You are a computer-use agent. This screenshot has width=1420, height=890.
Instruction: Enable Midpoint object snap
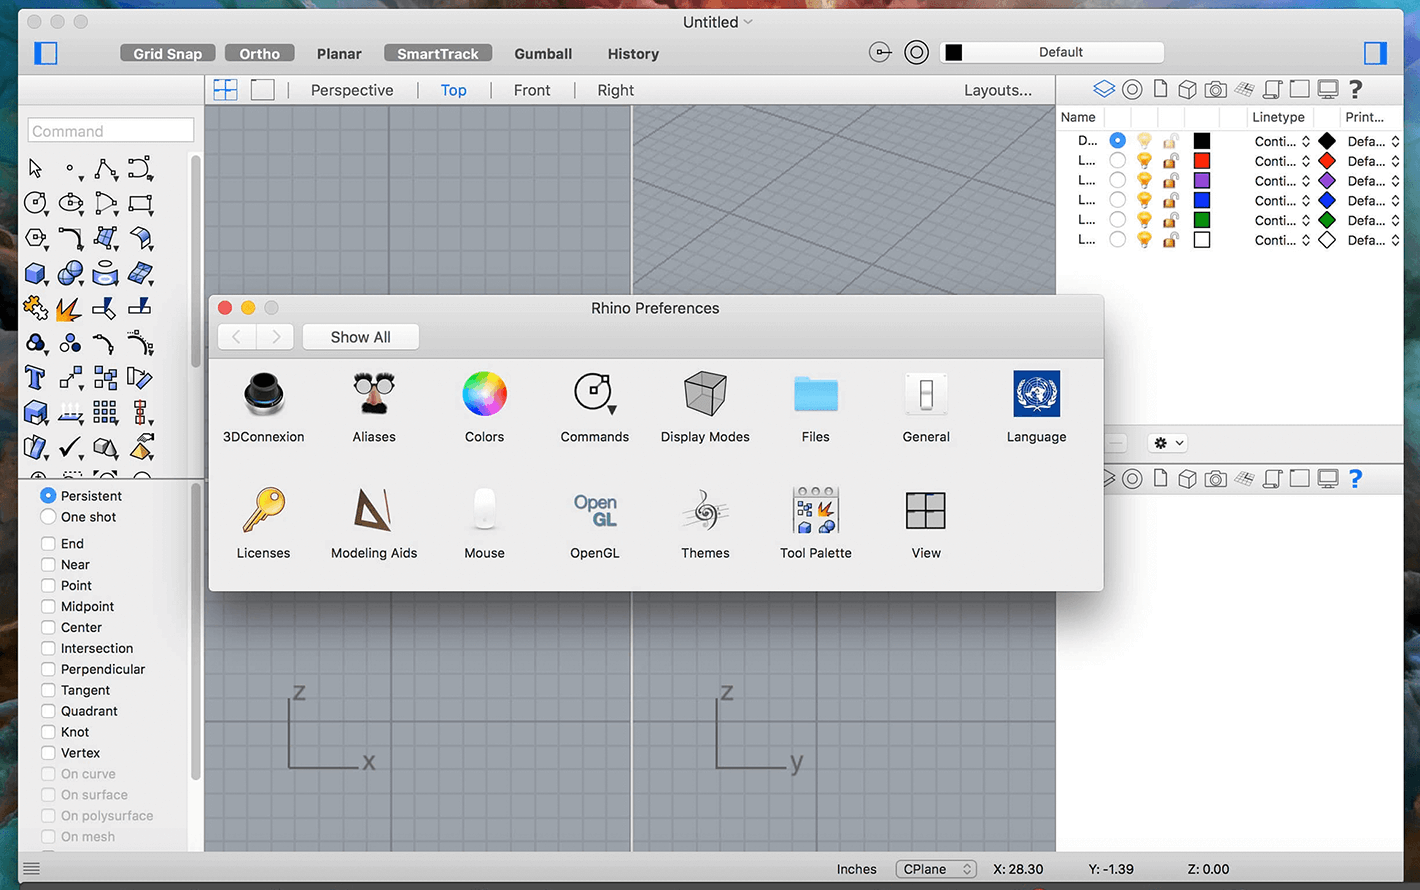[48, 607]
